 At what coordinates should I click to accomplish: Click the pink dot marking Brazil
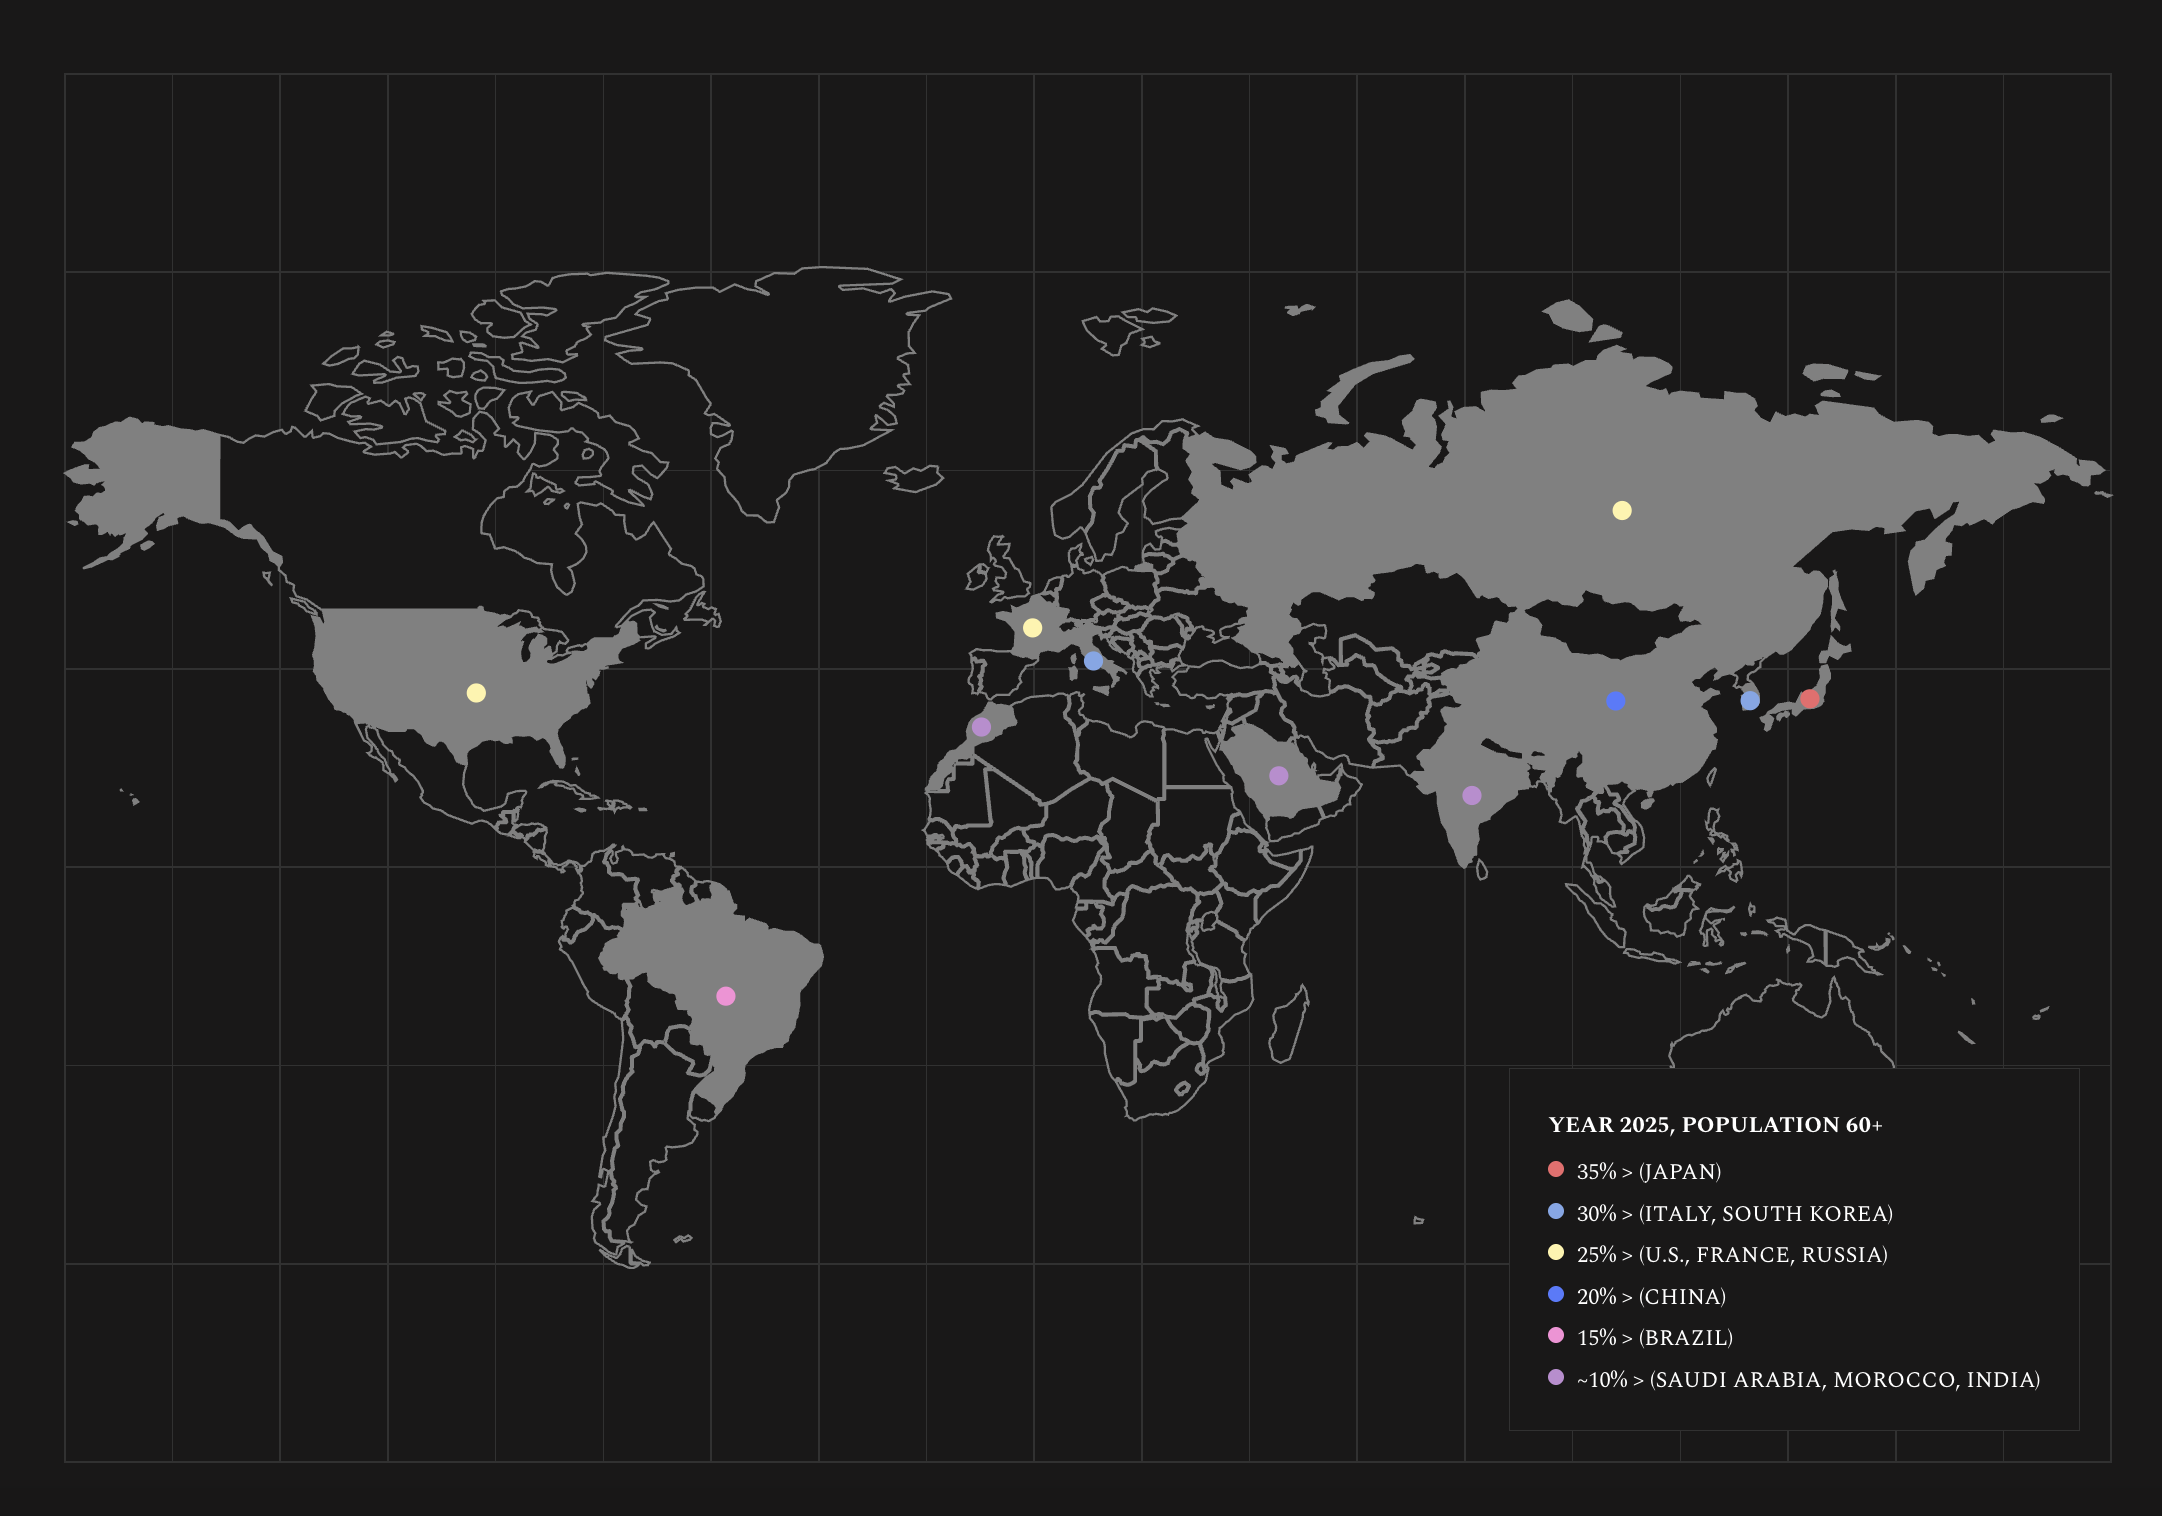click(x=726, y=995)
